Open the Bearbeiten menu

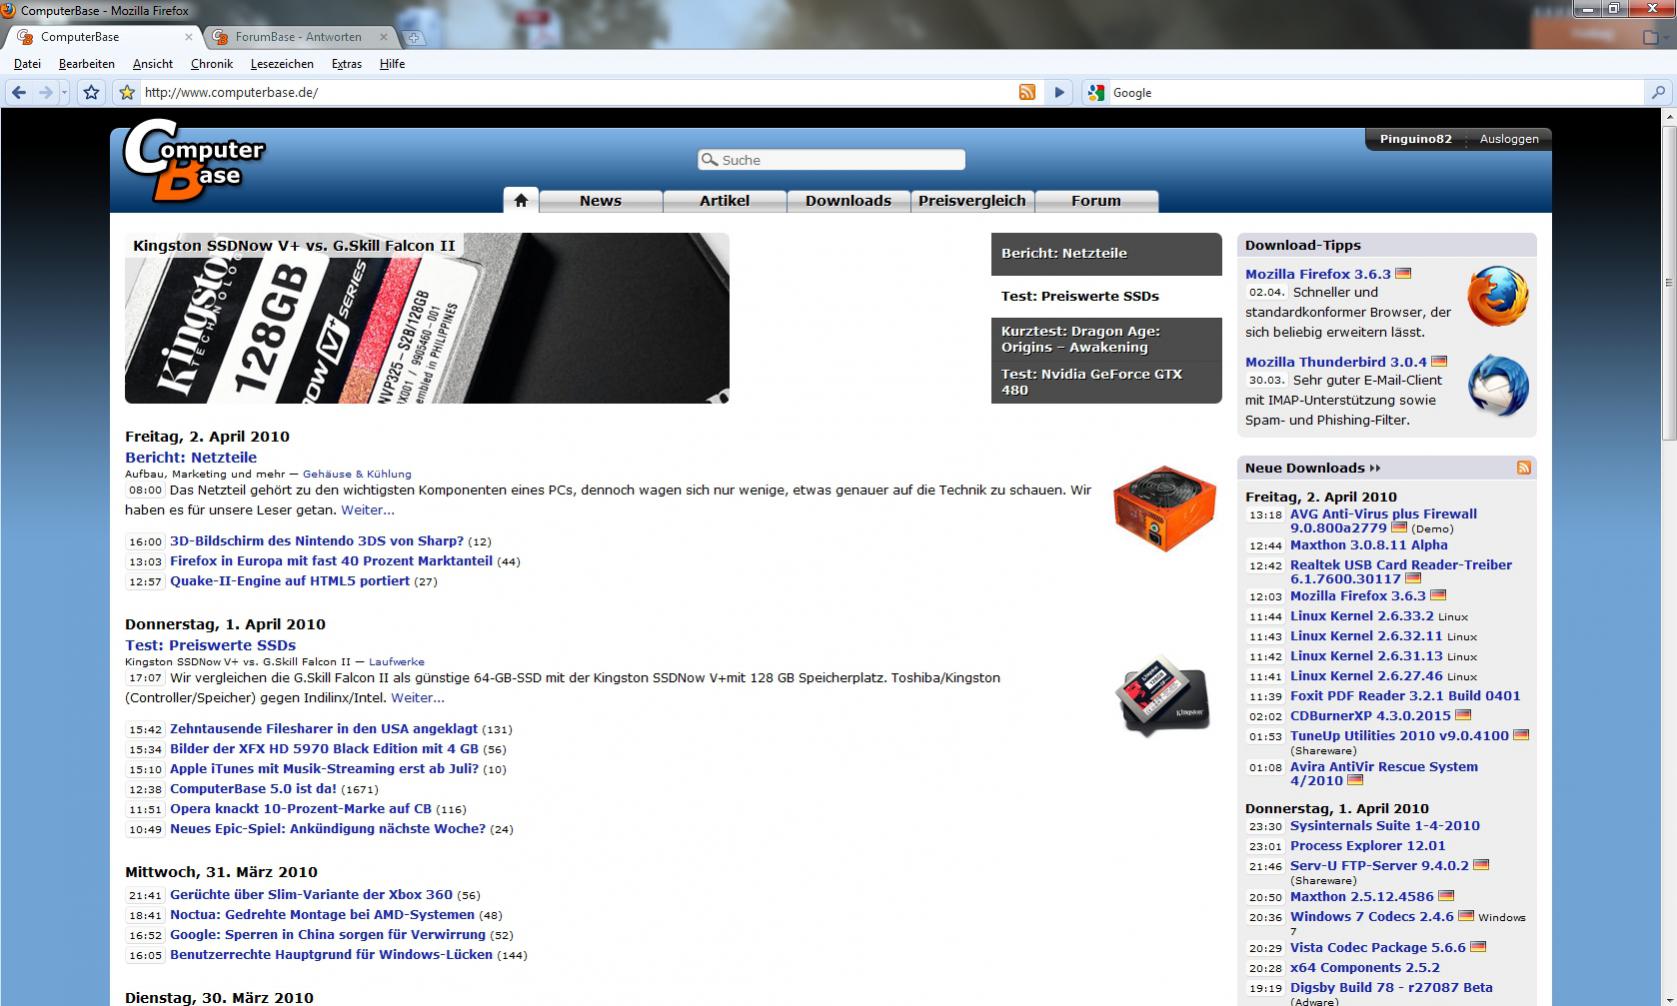coord(87,64)
